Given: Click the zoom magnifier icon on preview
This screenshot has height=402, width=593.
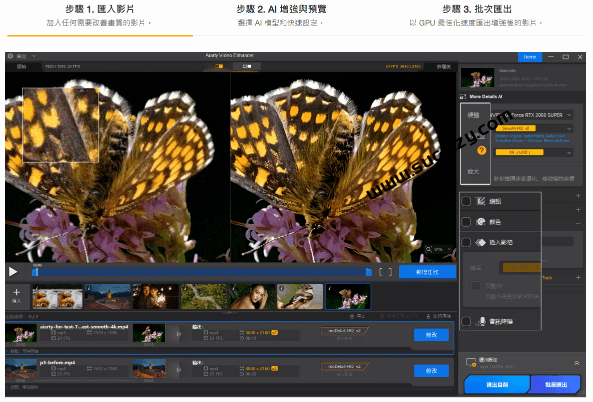Looking at the screenshot, I should (428, 249).
